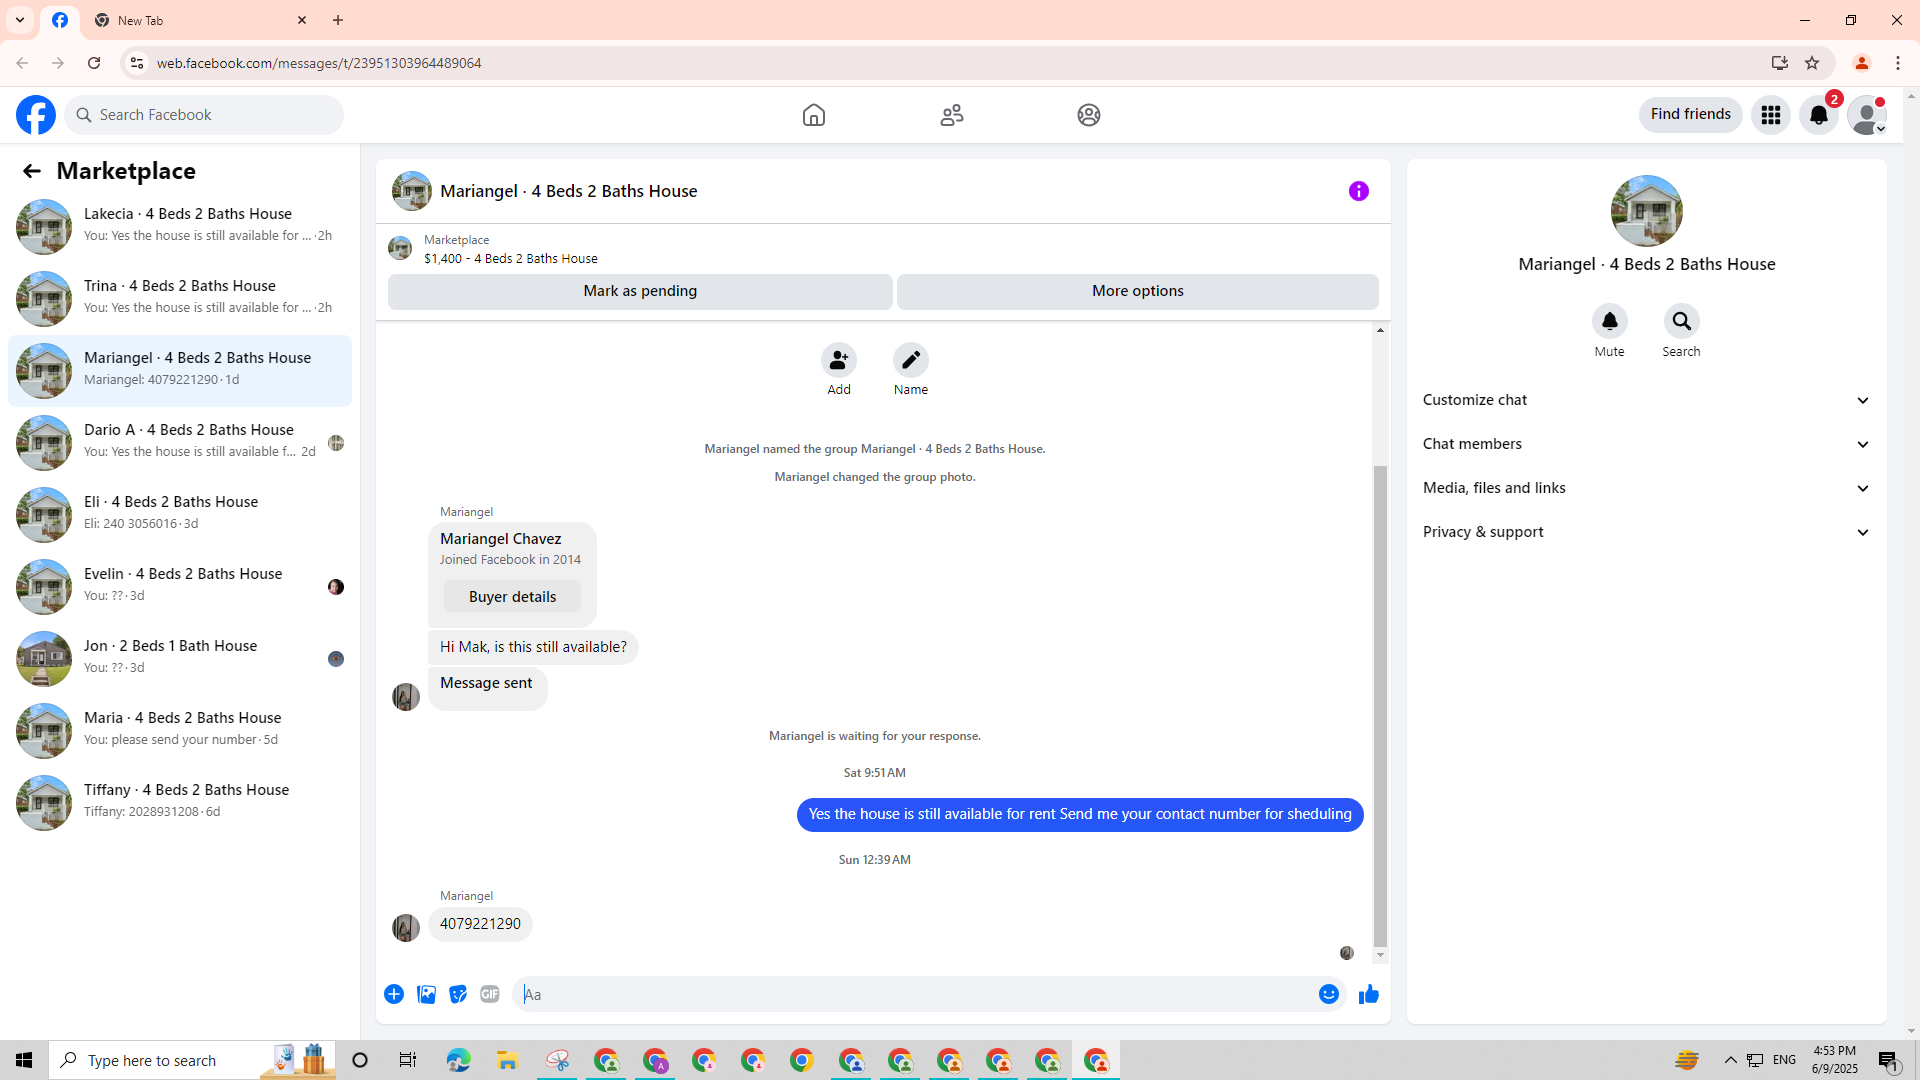Open the Evelin conversation
1920x1080 pixels.
[x=180, y=587]
